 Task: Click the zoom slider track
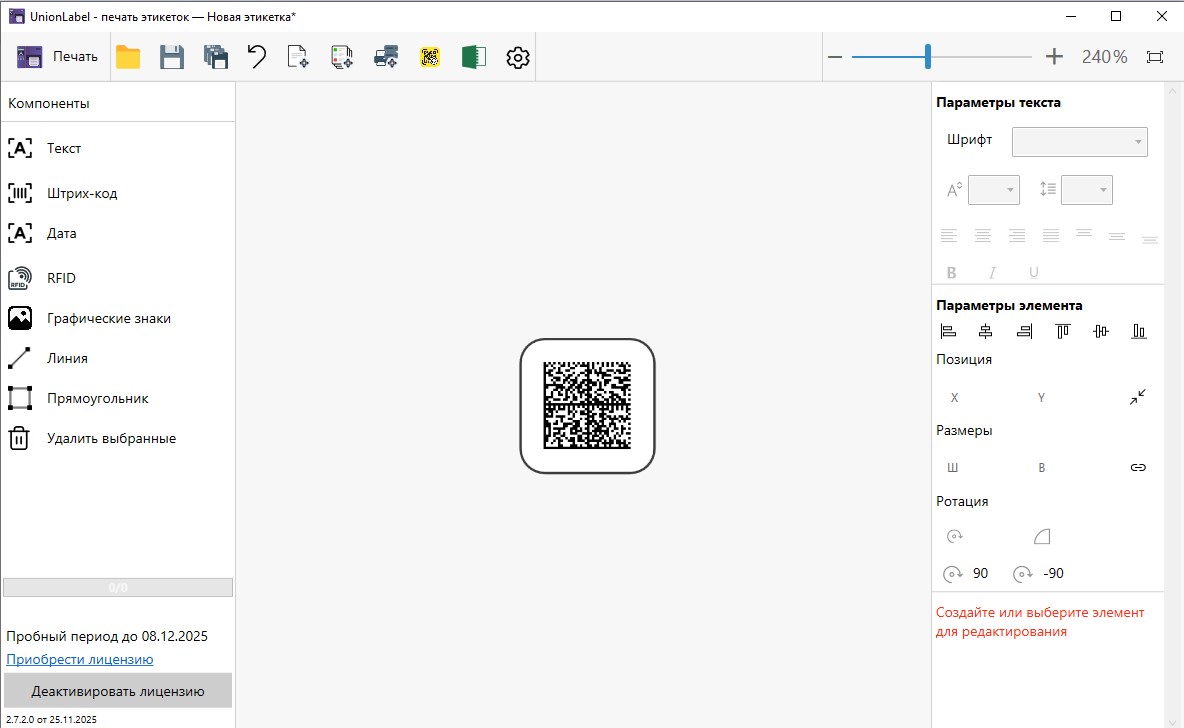click(x=980, y=57)
